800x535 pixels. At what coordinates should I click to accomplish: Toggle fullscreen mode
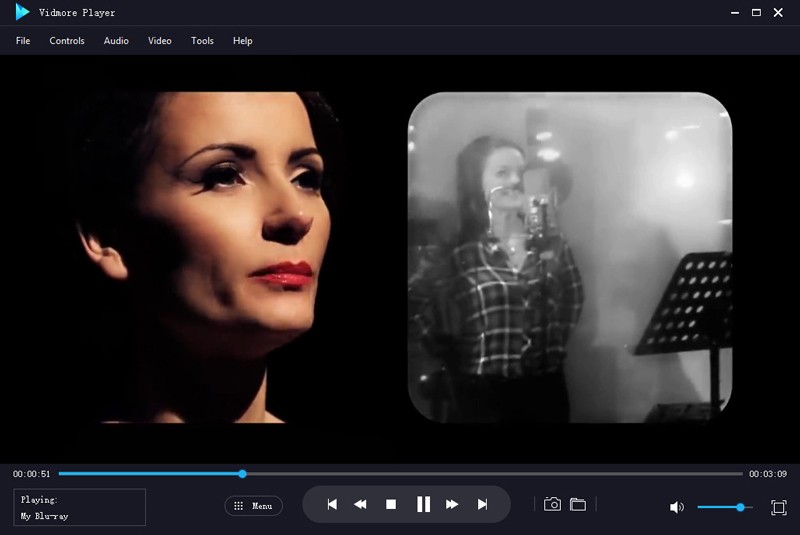778,508
